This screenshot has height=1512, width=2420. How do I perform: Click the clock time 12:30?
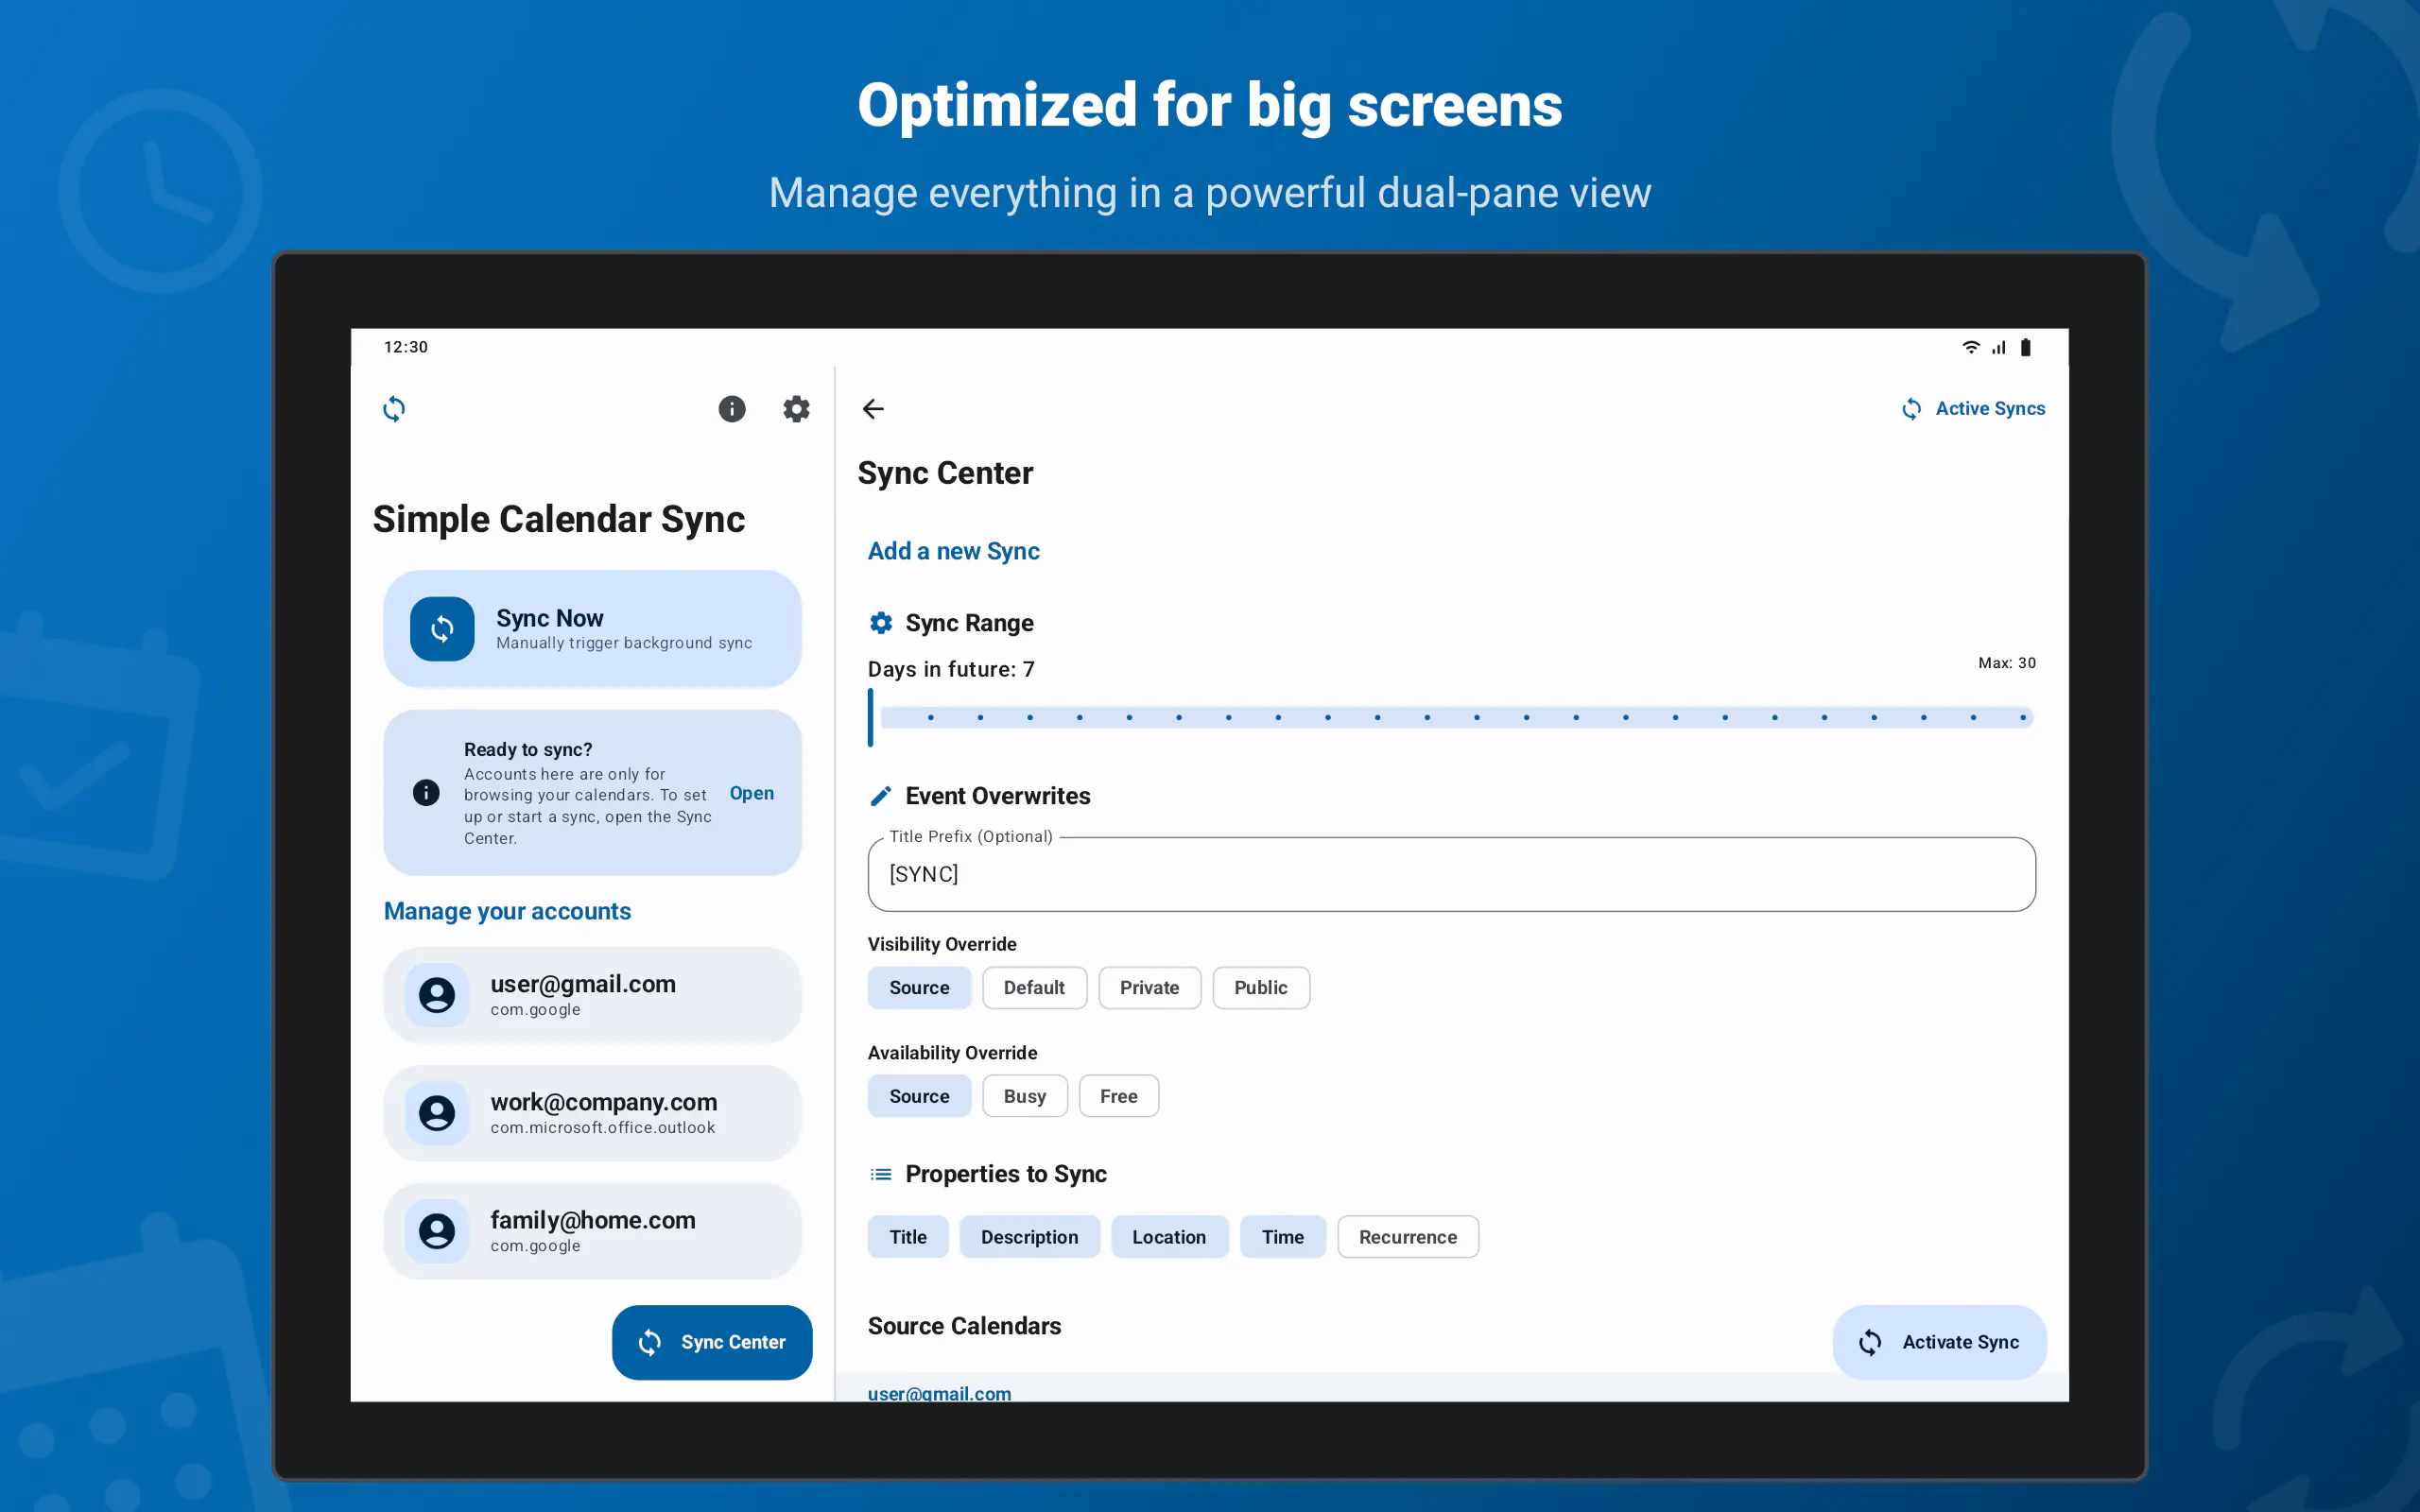point(406,347)
